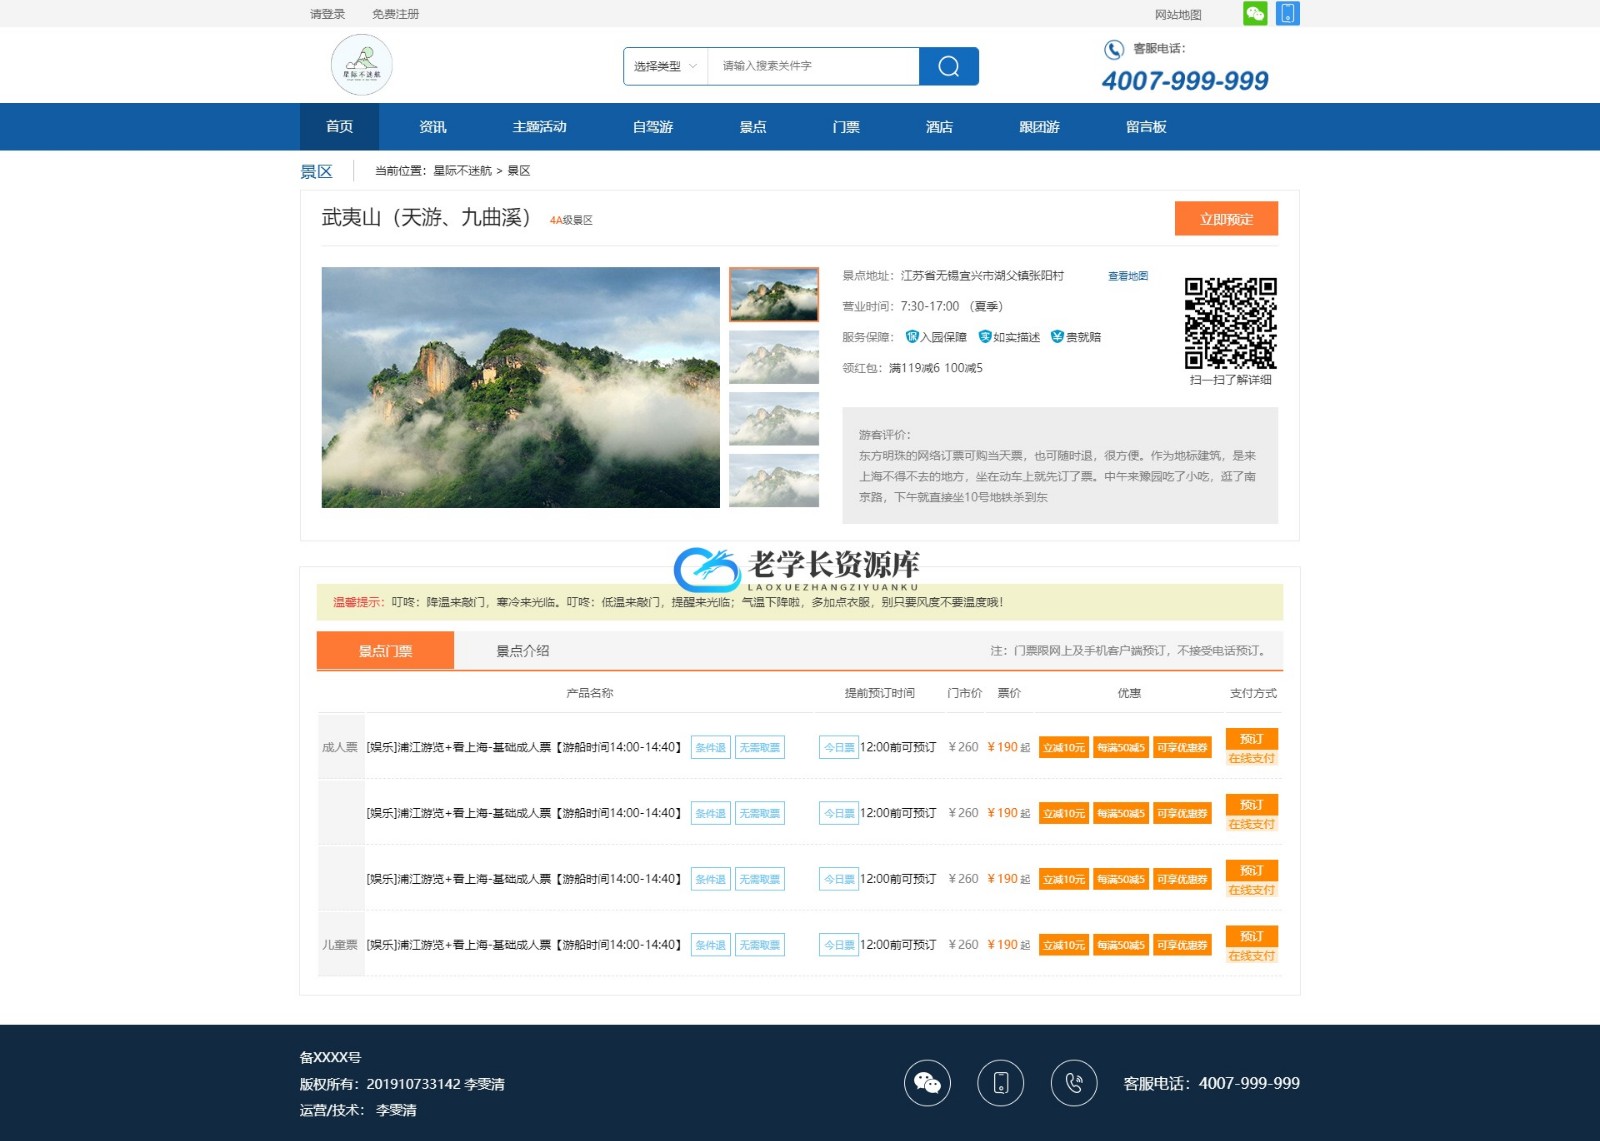Click the 请登录 link

pyautogui.click(x=327, y=14)
